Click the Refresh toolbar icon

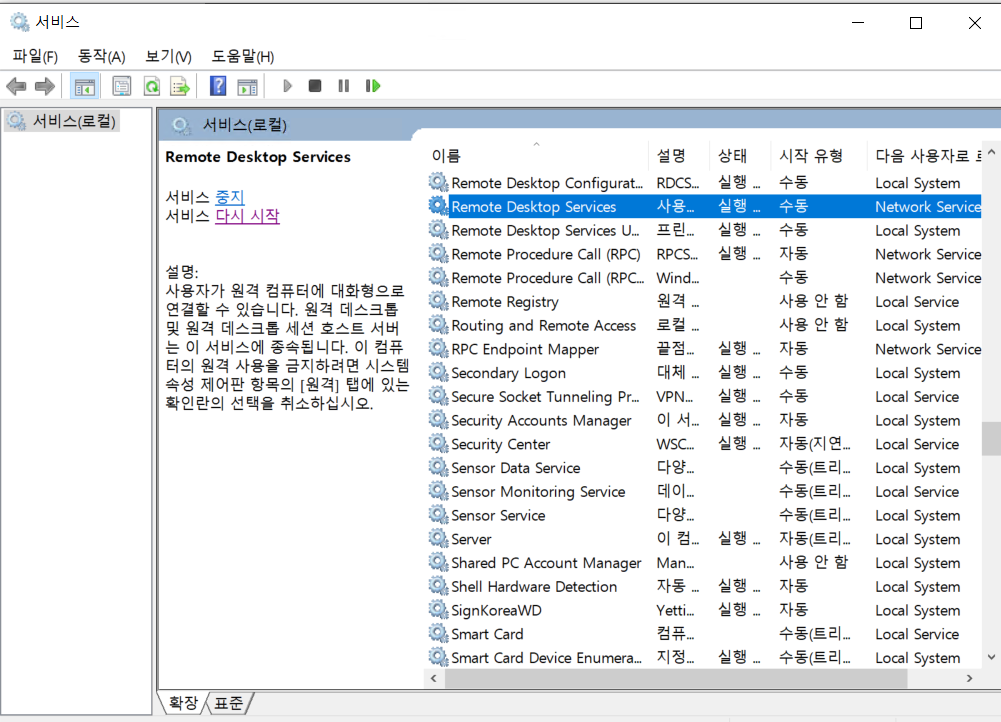coord(152,86)
